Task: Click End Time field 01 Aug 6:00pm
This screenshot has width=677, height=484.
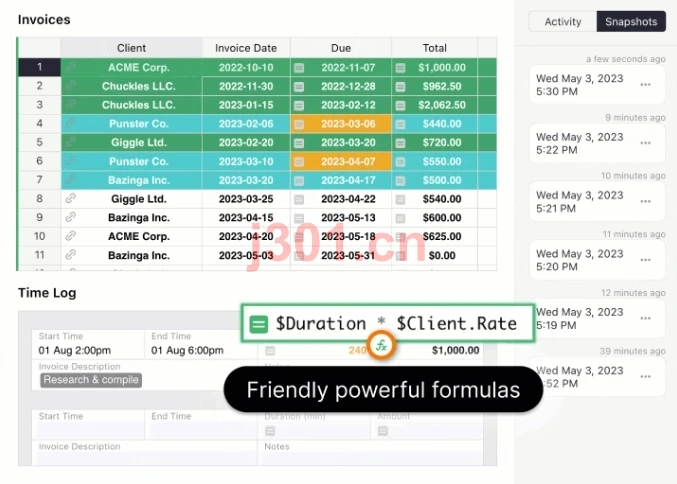Action: (201, 345)
